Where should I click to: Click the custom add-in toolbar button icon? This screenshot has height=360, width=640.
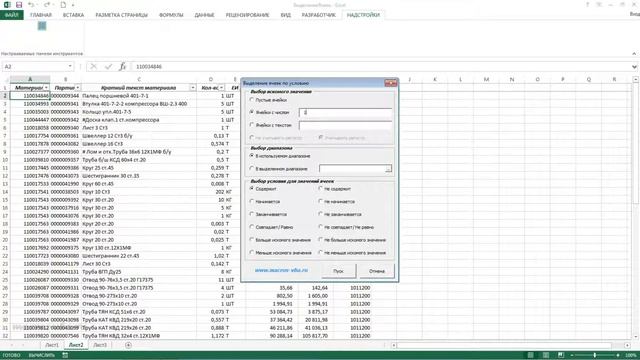[42, 26]
